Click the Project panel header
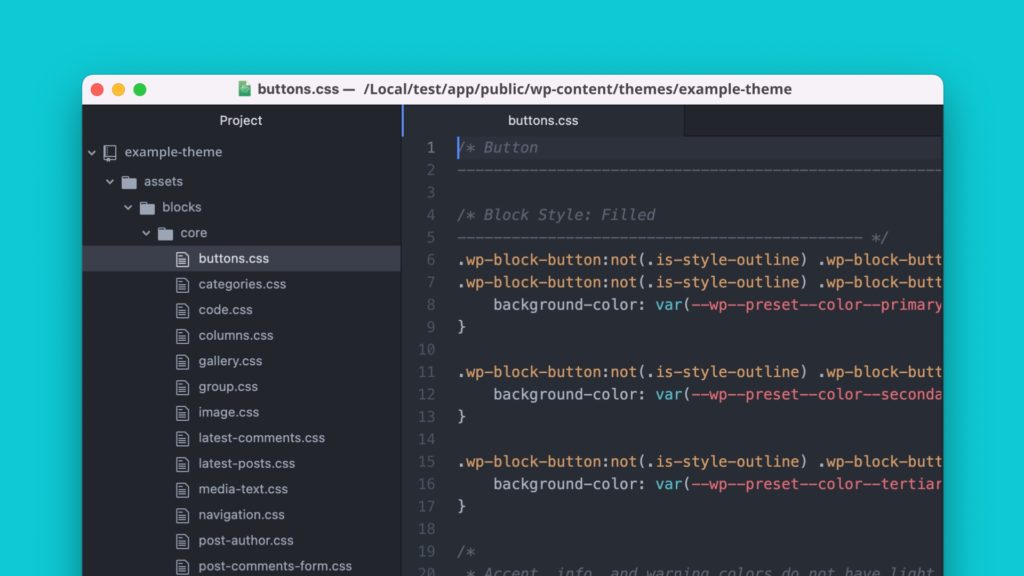Screen dimensions: 1024x576 [240, 120]
